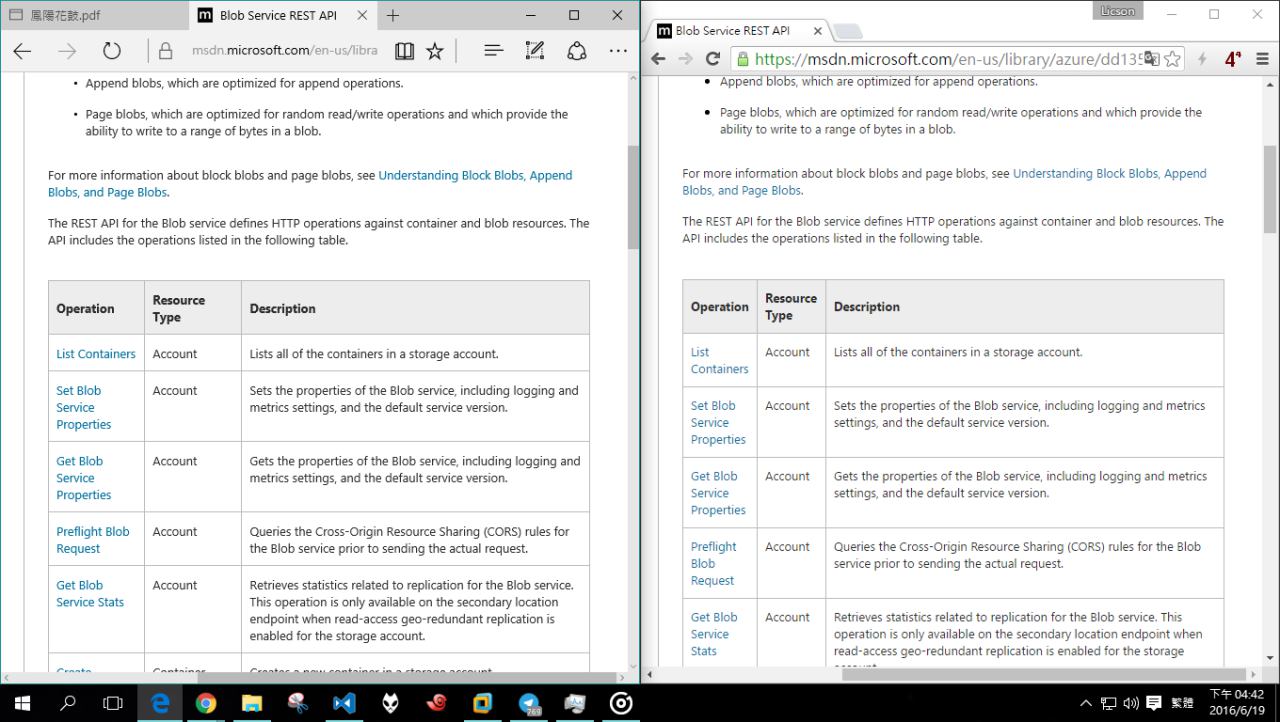Expand hidden system tray icons
Viewport: 1280px width, 722px height.
point(1086,703)
